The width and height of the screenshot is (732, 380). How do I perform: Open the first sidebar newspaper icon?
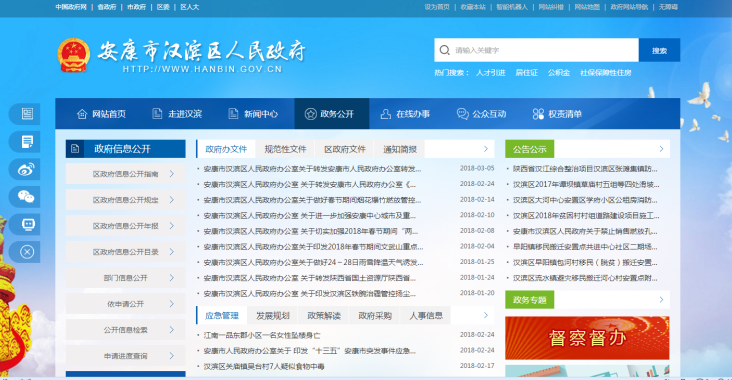pos(27,114)
